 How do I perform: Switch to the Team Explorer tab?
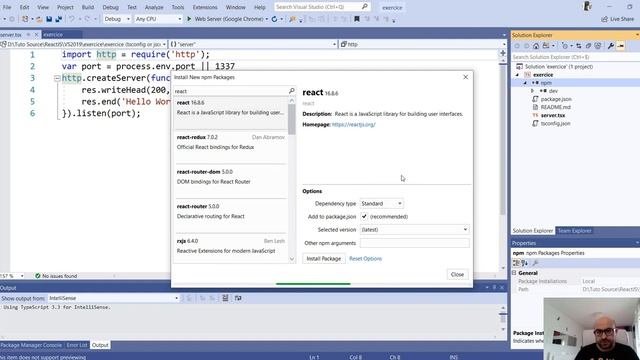[x=574, y=231]
